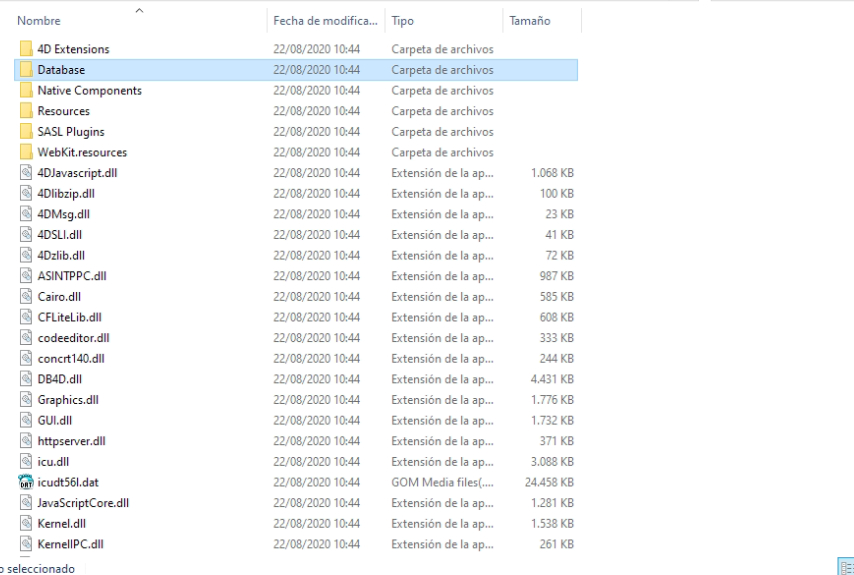854x575 pixels.
Task: Select the icudt56l.dat file name
Action: pyautogui.click(x=68, y=482)
